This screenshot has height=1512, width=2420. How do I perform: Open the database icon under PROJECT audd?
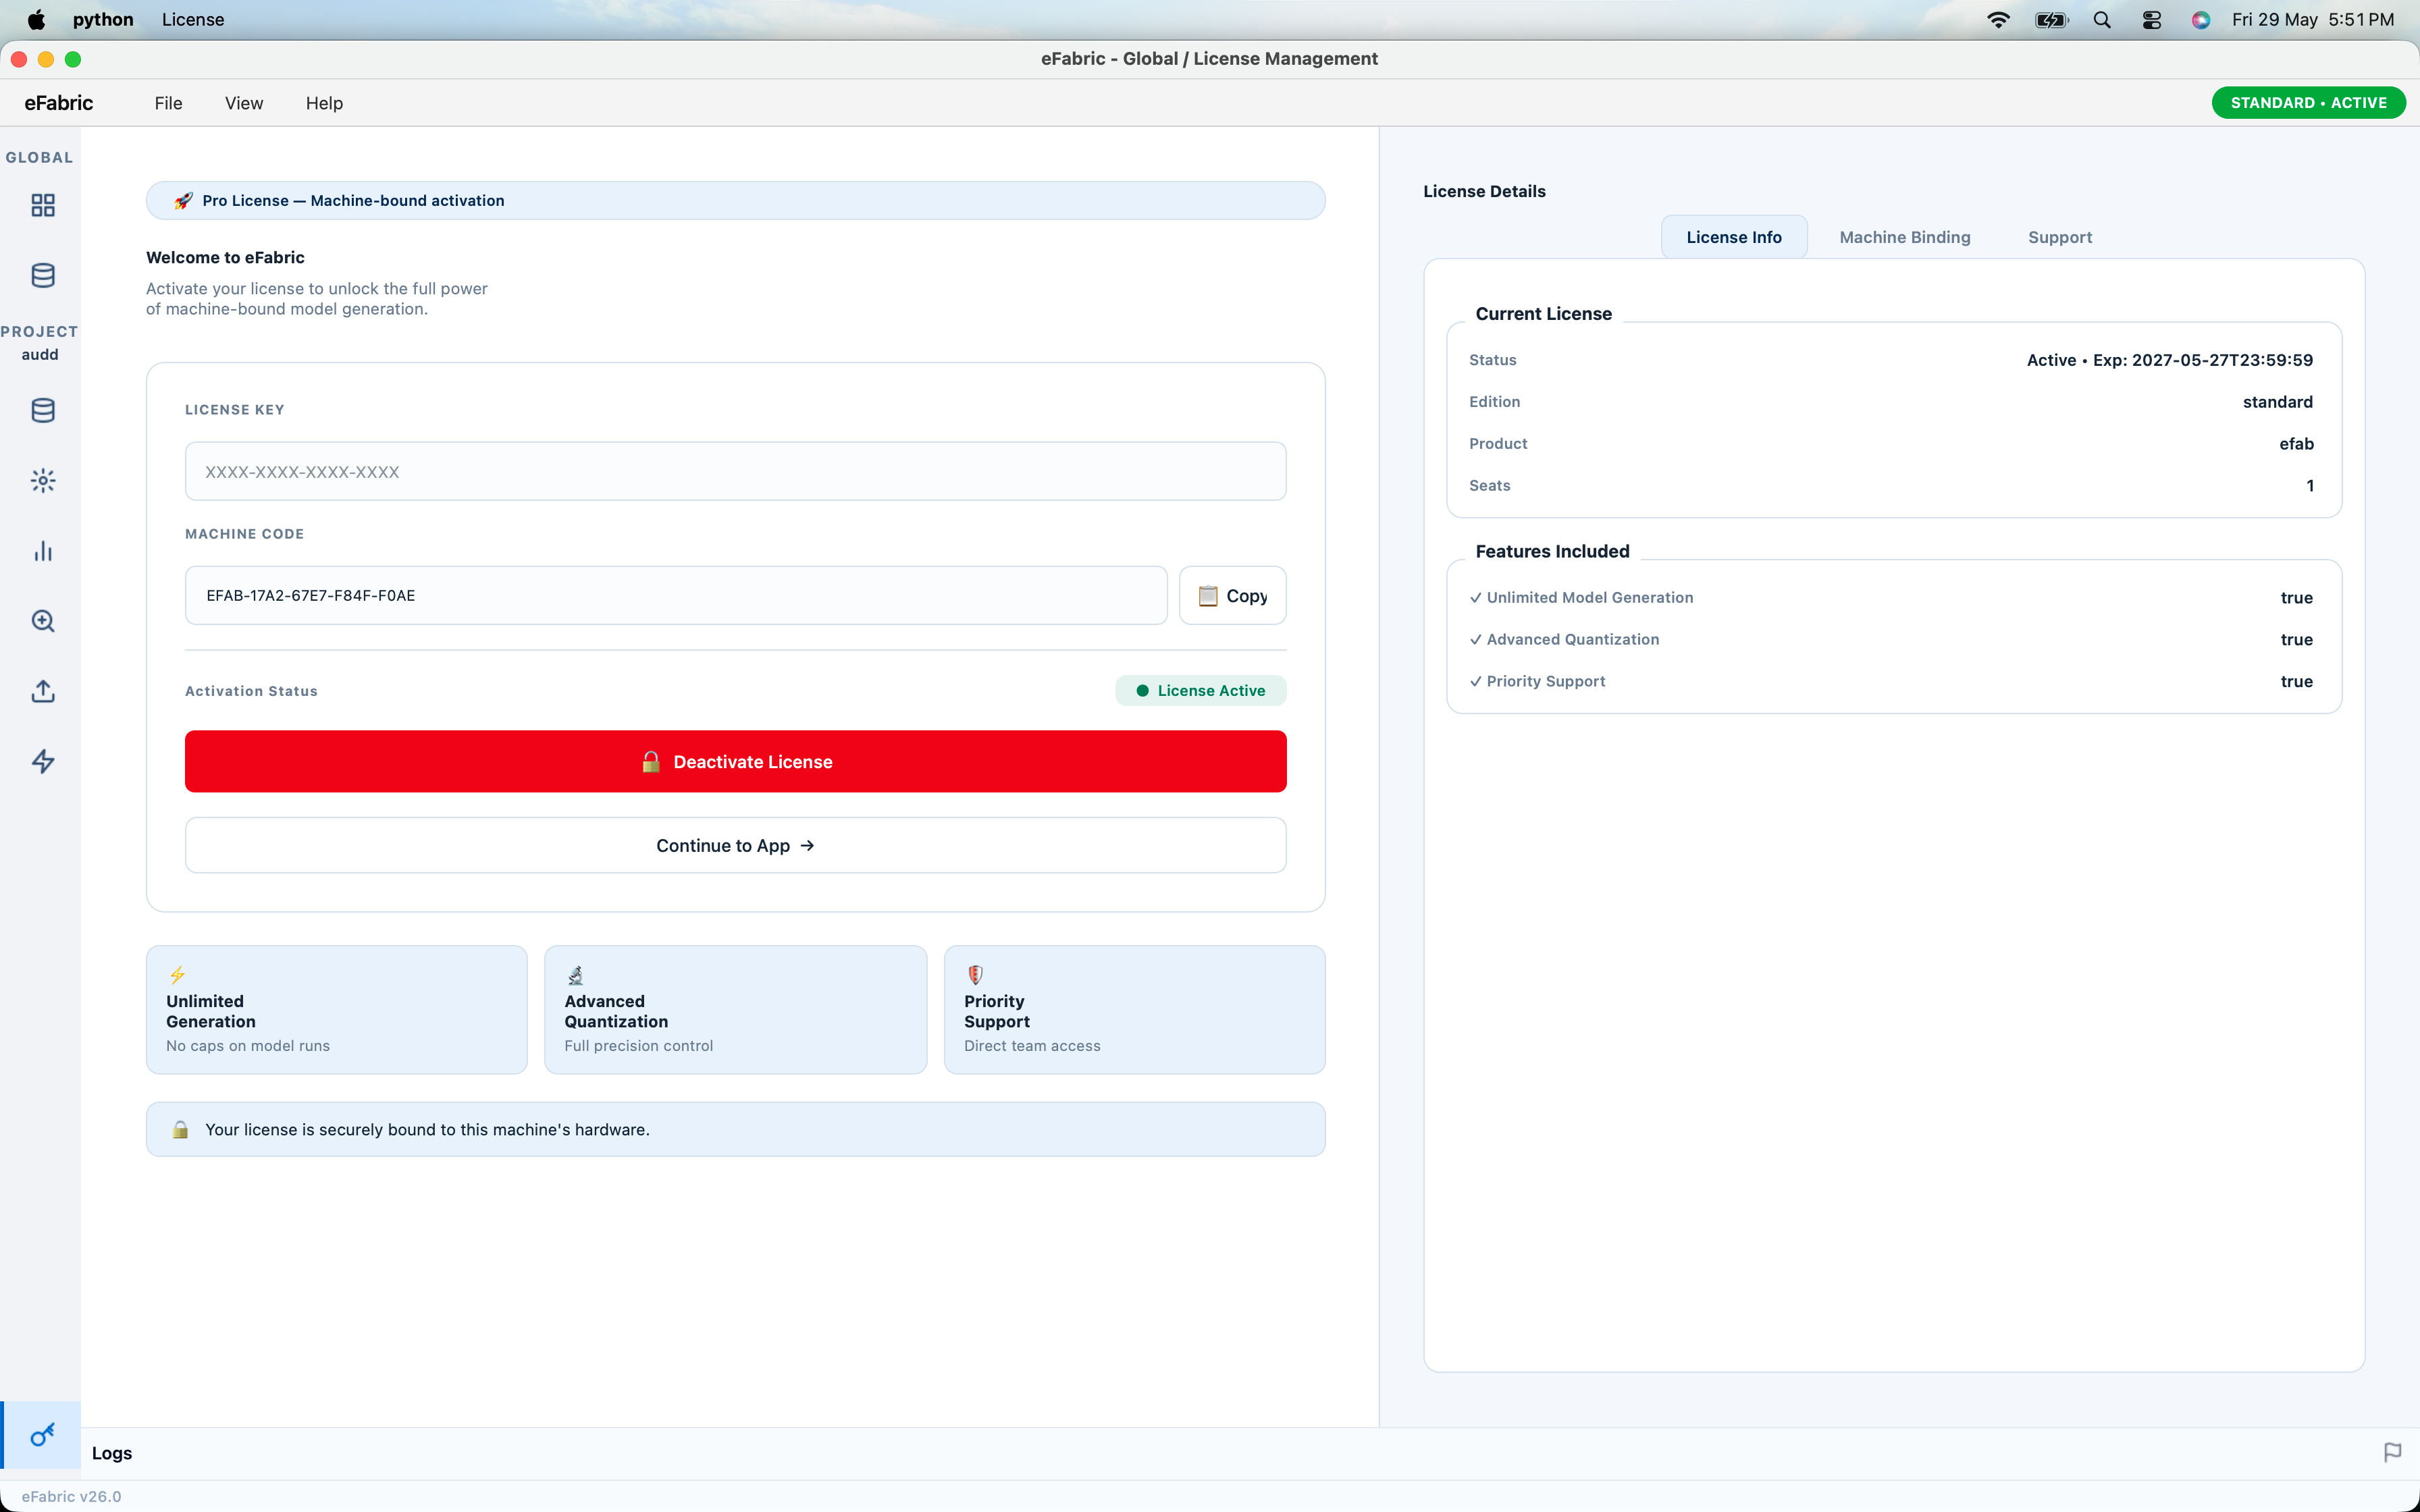pos(43,410)
